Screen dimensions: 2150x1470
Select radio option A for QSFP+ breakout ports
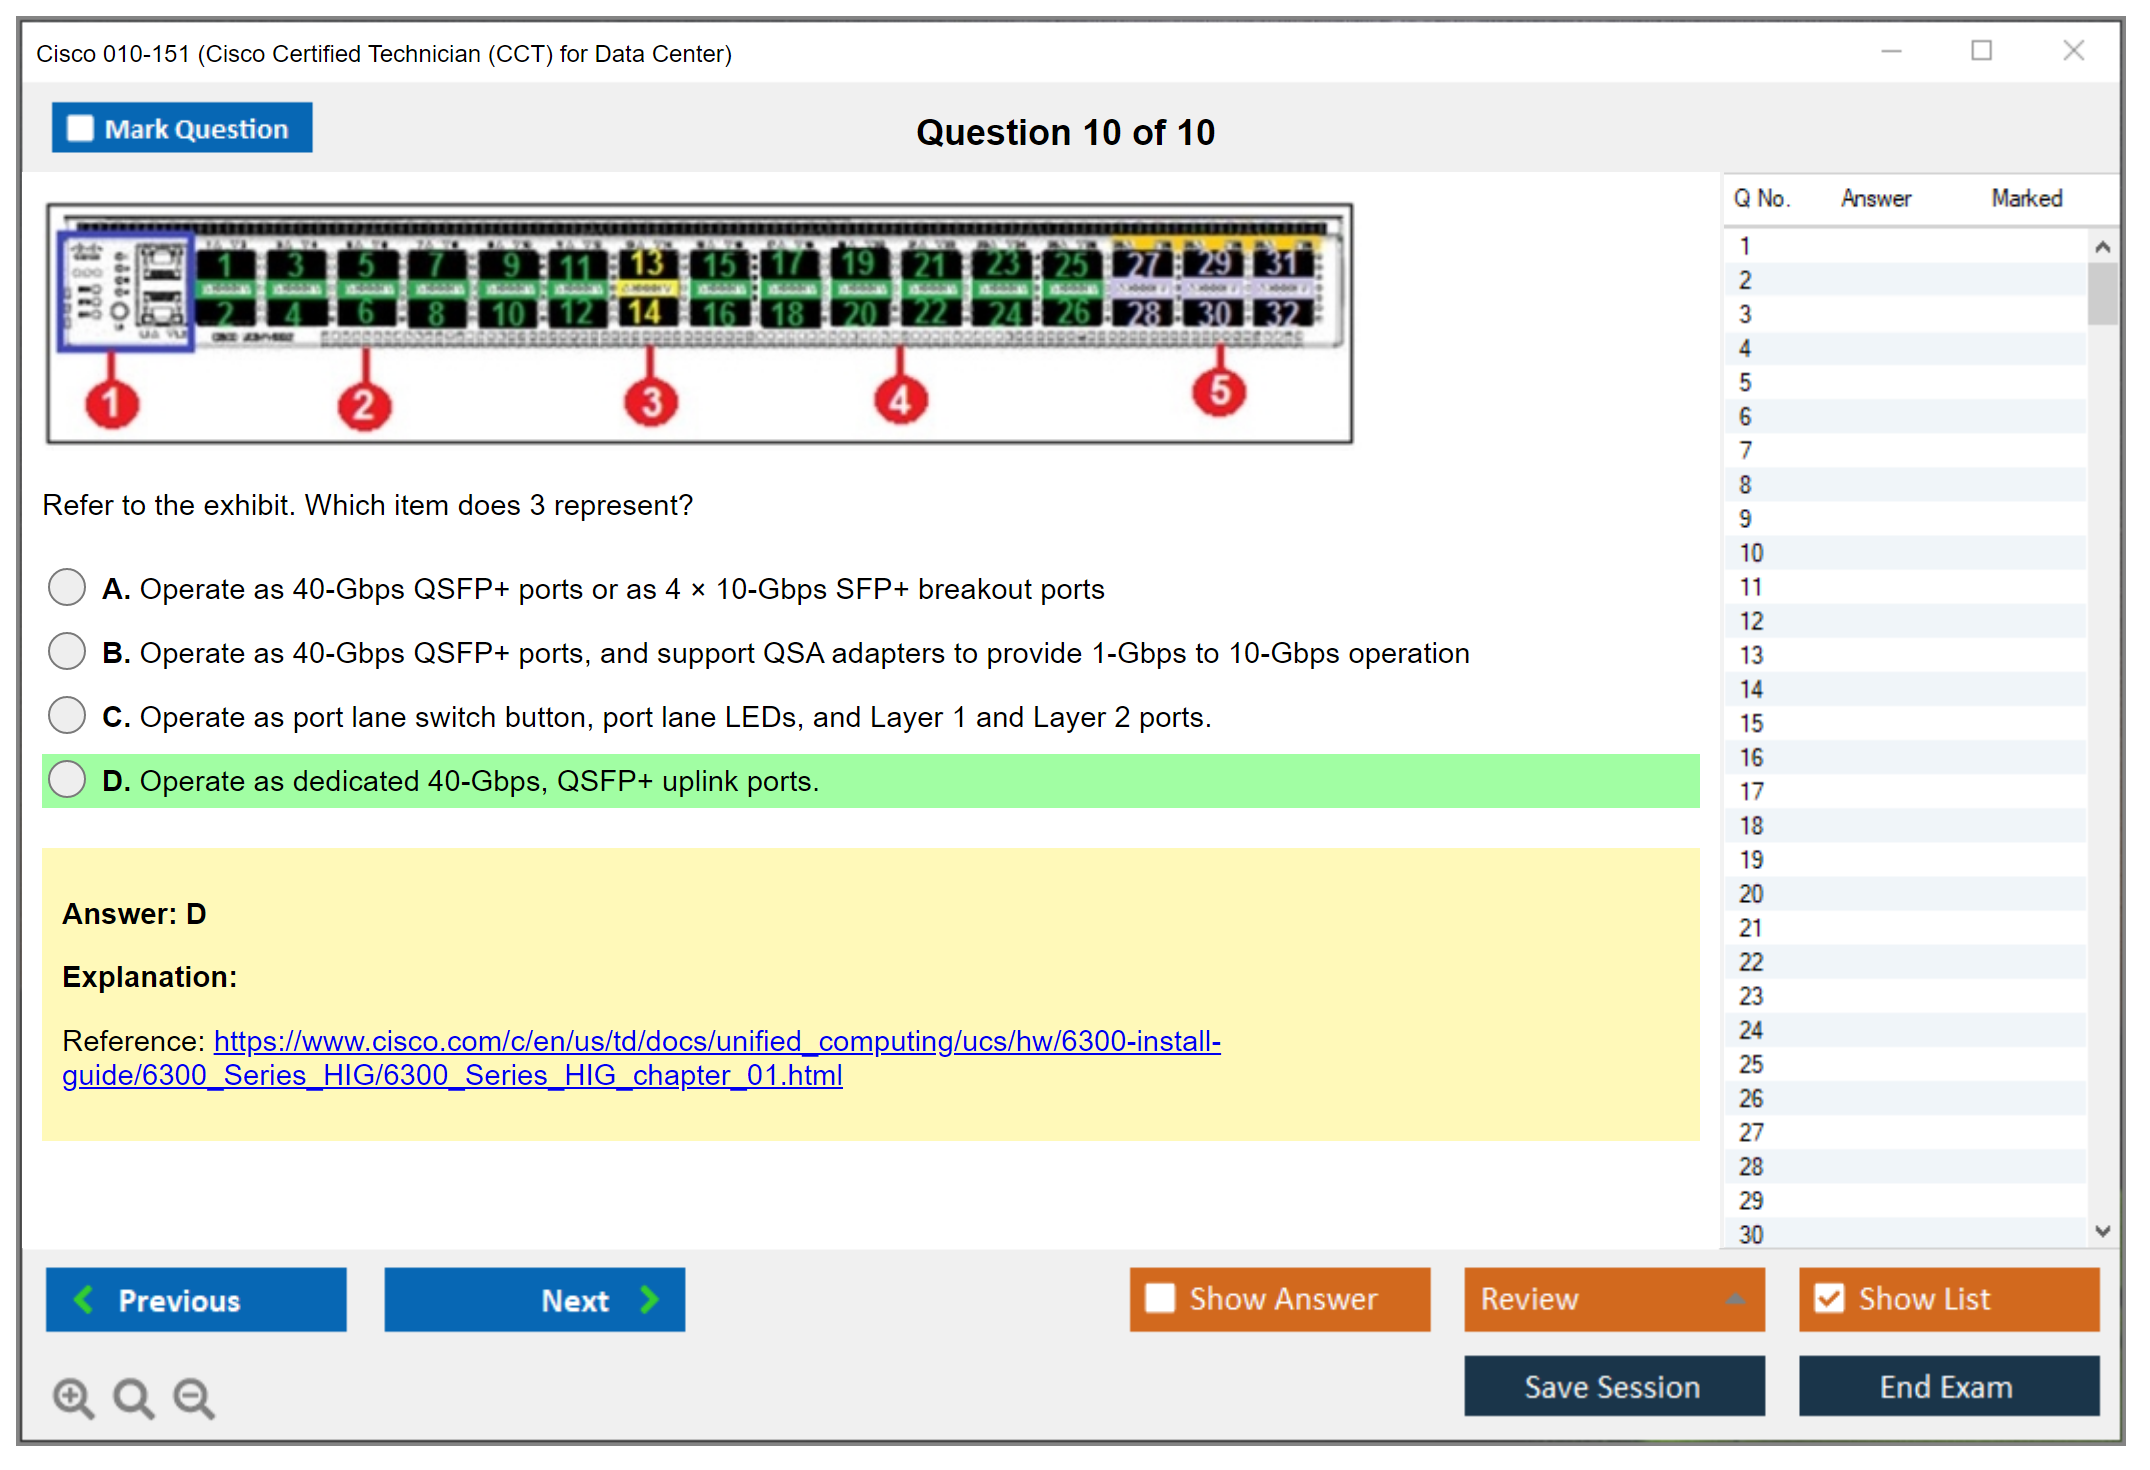pyautogui.click(x=67, y=587)
